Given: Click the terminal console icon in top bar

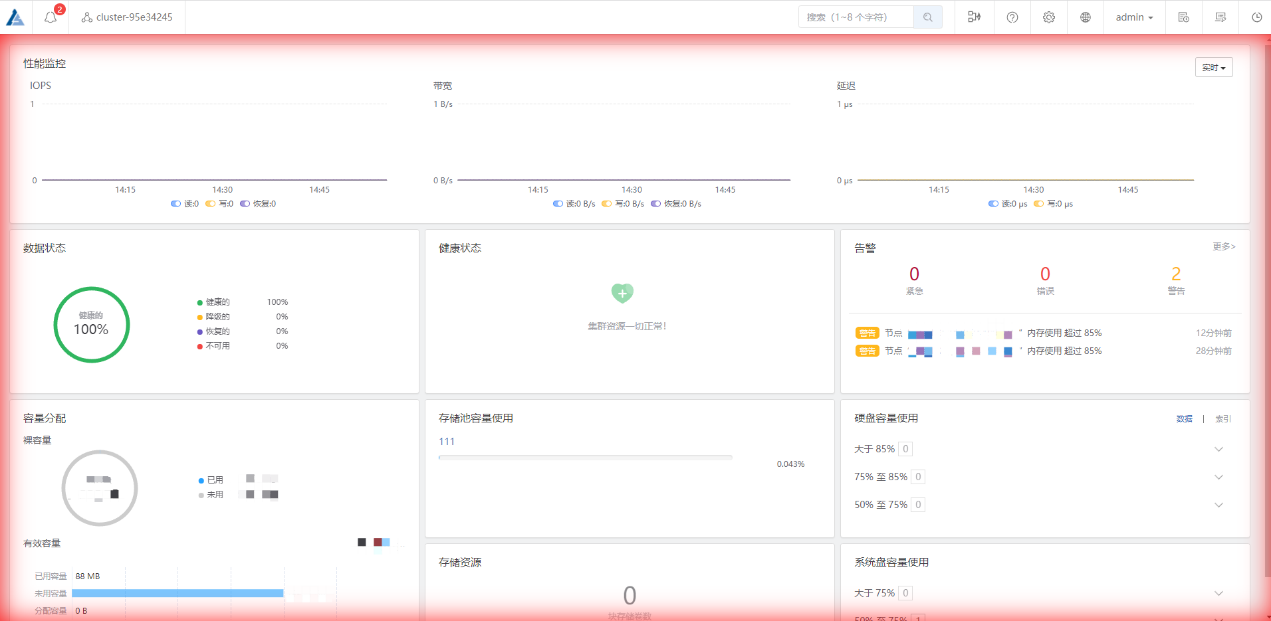Looking at the screenshot, I should pyautogui.click(x=1221, y=17).
